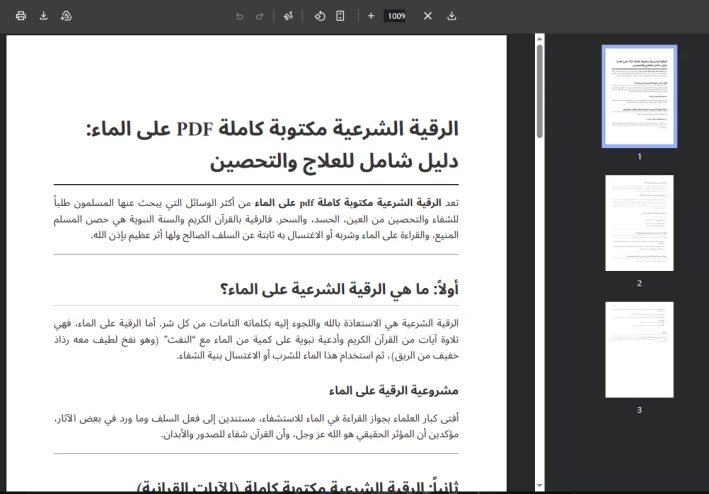Rotate the page counterclockwise
This screenshot has width=709, height=494.
pyautogui.click(x=320, y=16)
